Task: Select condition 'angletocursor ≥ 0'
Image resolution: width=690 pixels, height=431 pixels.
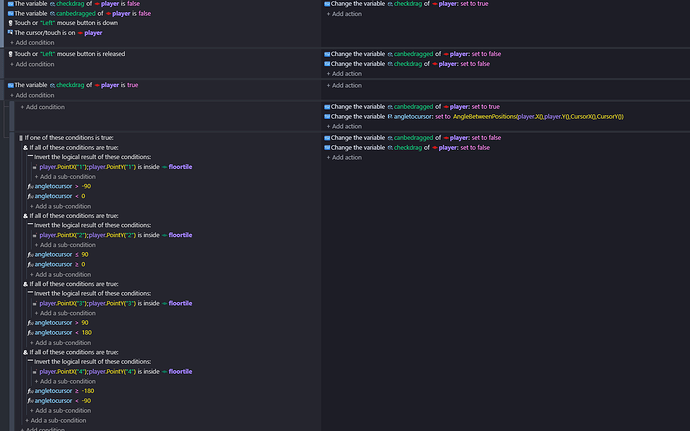Action: pos(56,264)
